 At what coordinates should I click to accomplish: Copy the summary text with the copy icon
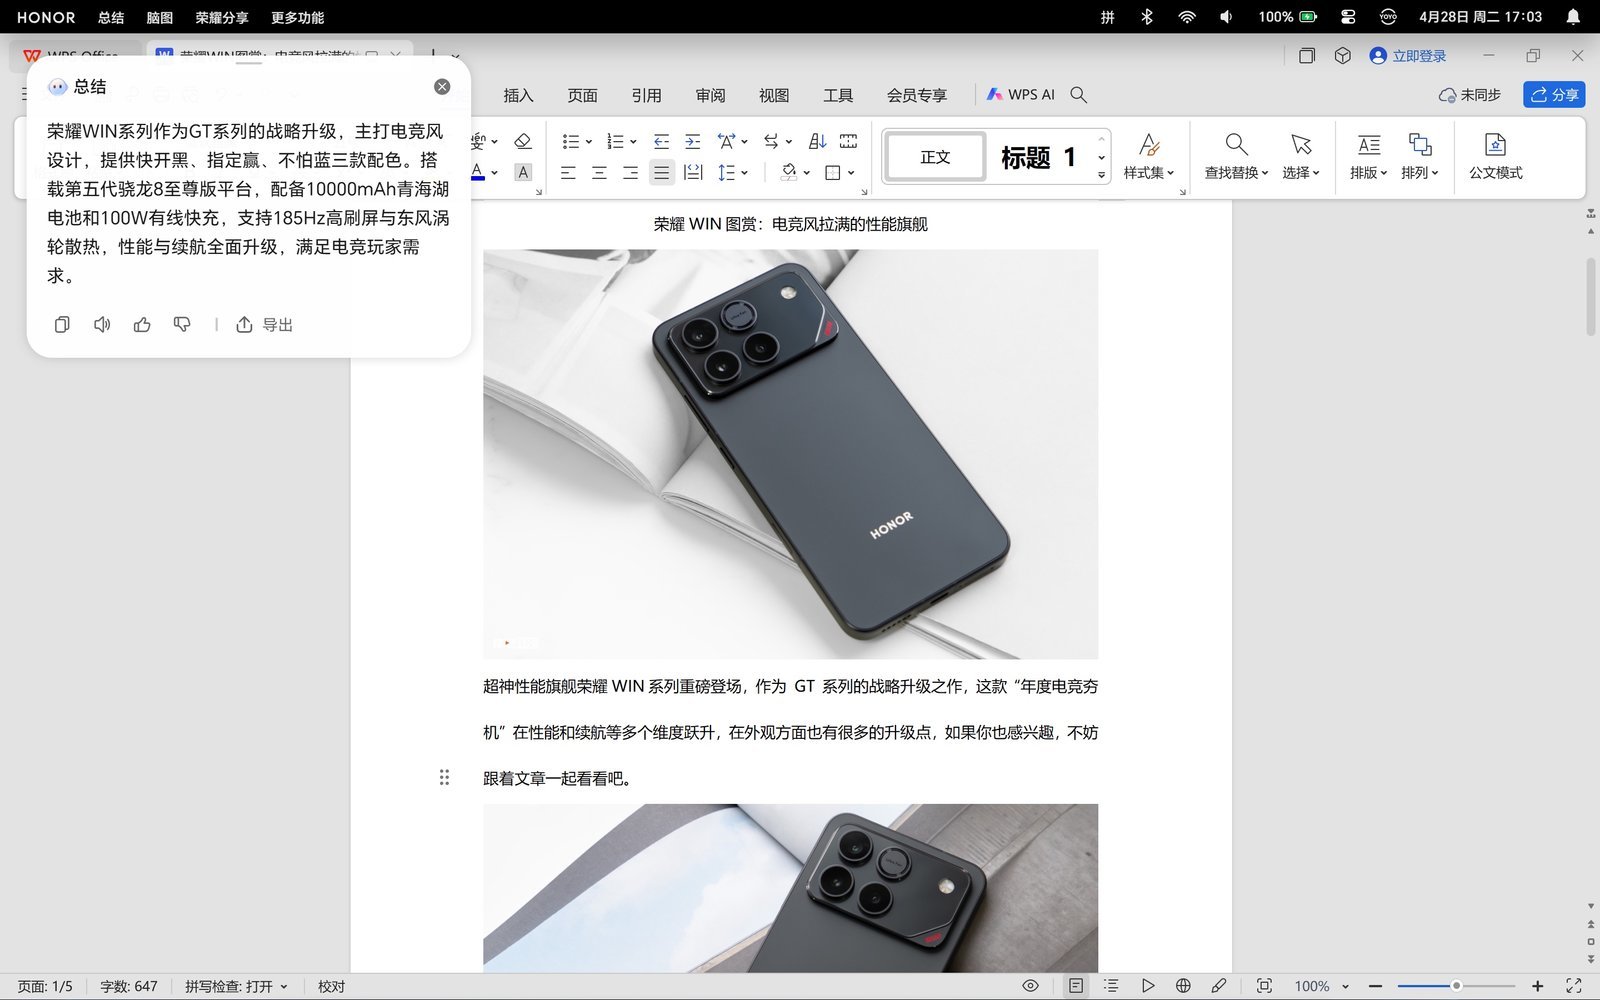pos(62,325)
